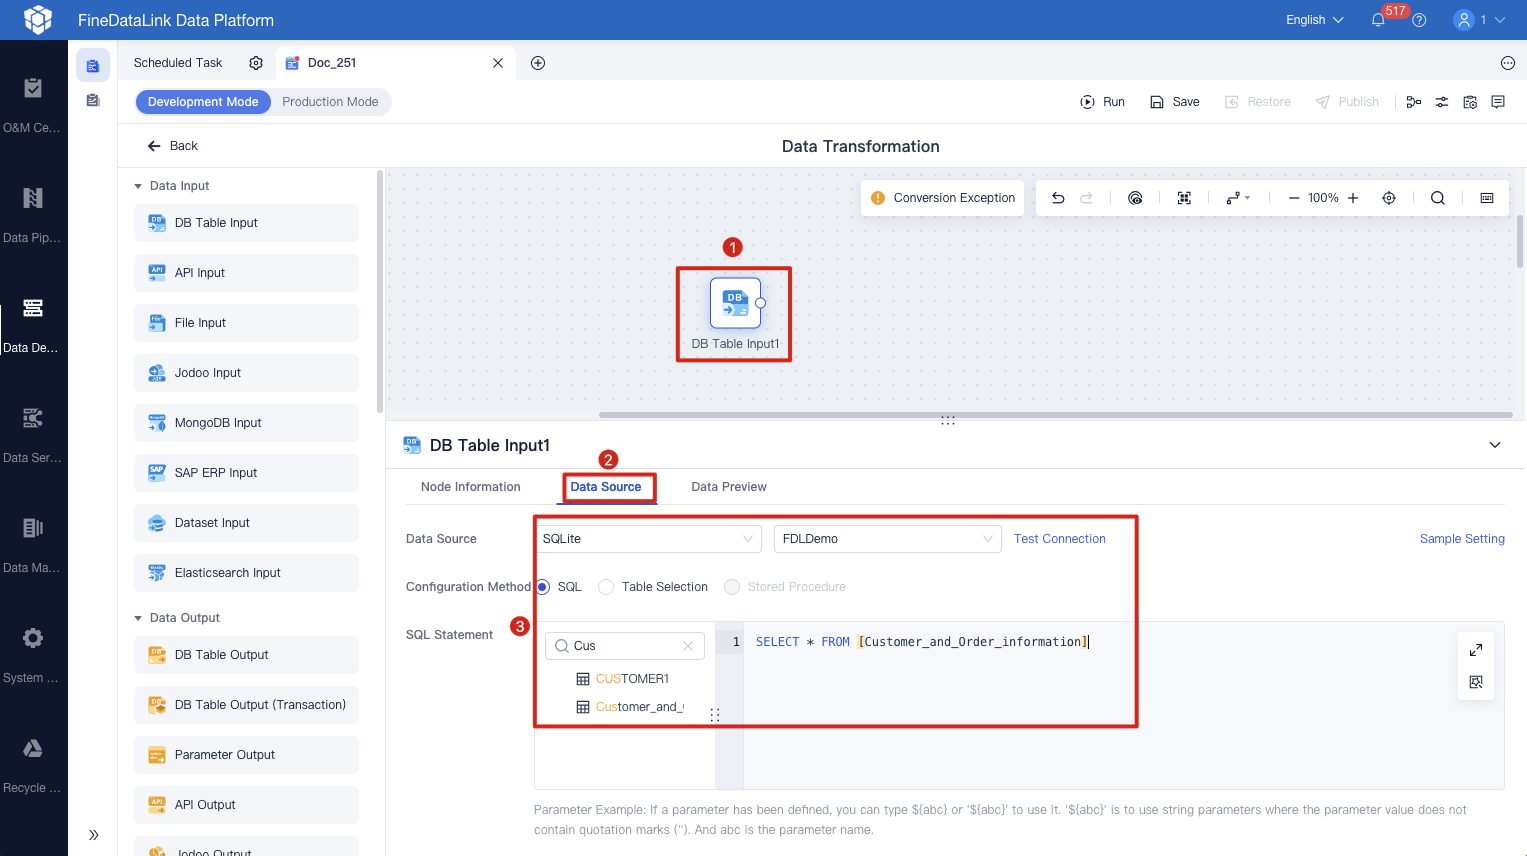
Task: Click the zoom in plus icon
Action: pyautogui.click(x=1353, y=198)
